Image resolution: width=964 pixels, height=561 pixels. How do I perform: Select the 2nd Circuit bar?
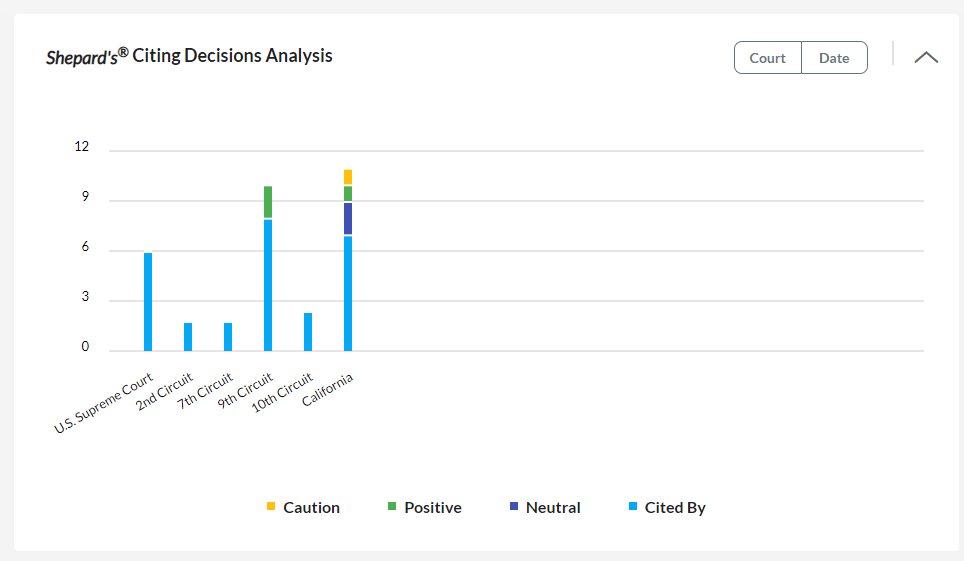pos(188,337)
